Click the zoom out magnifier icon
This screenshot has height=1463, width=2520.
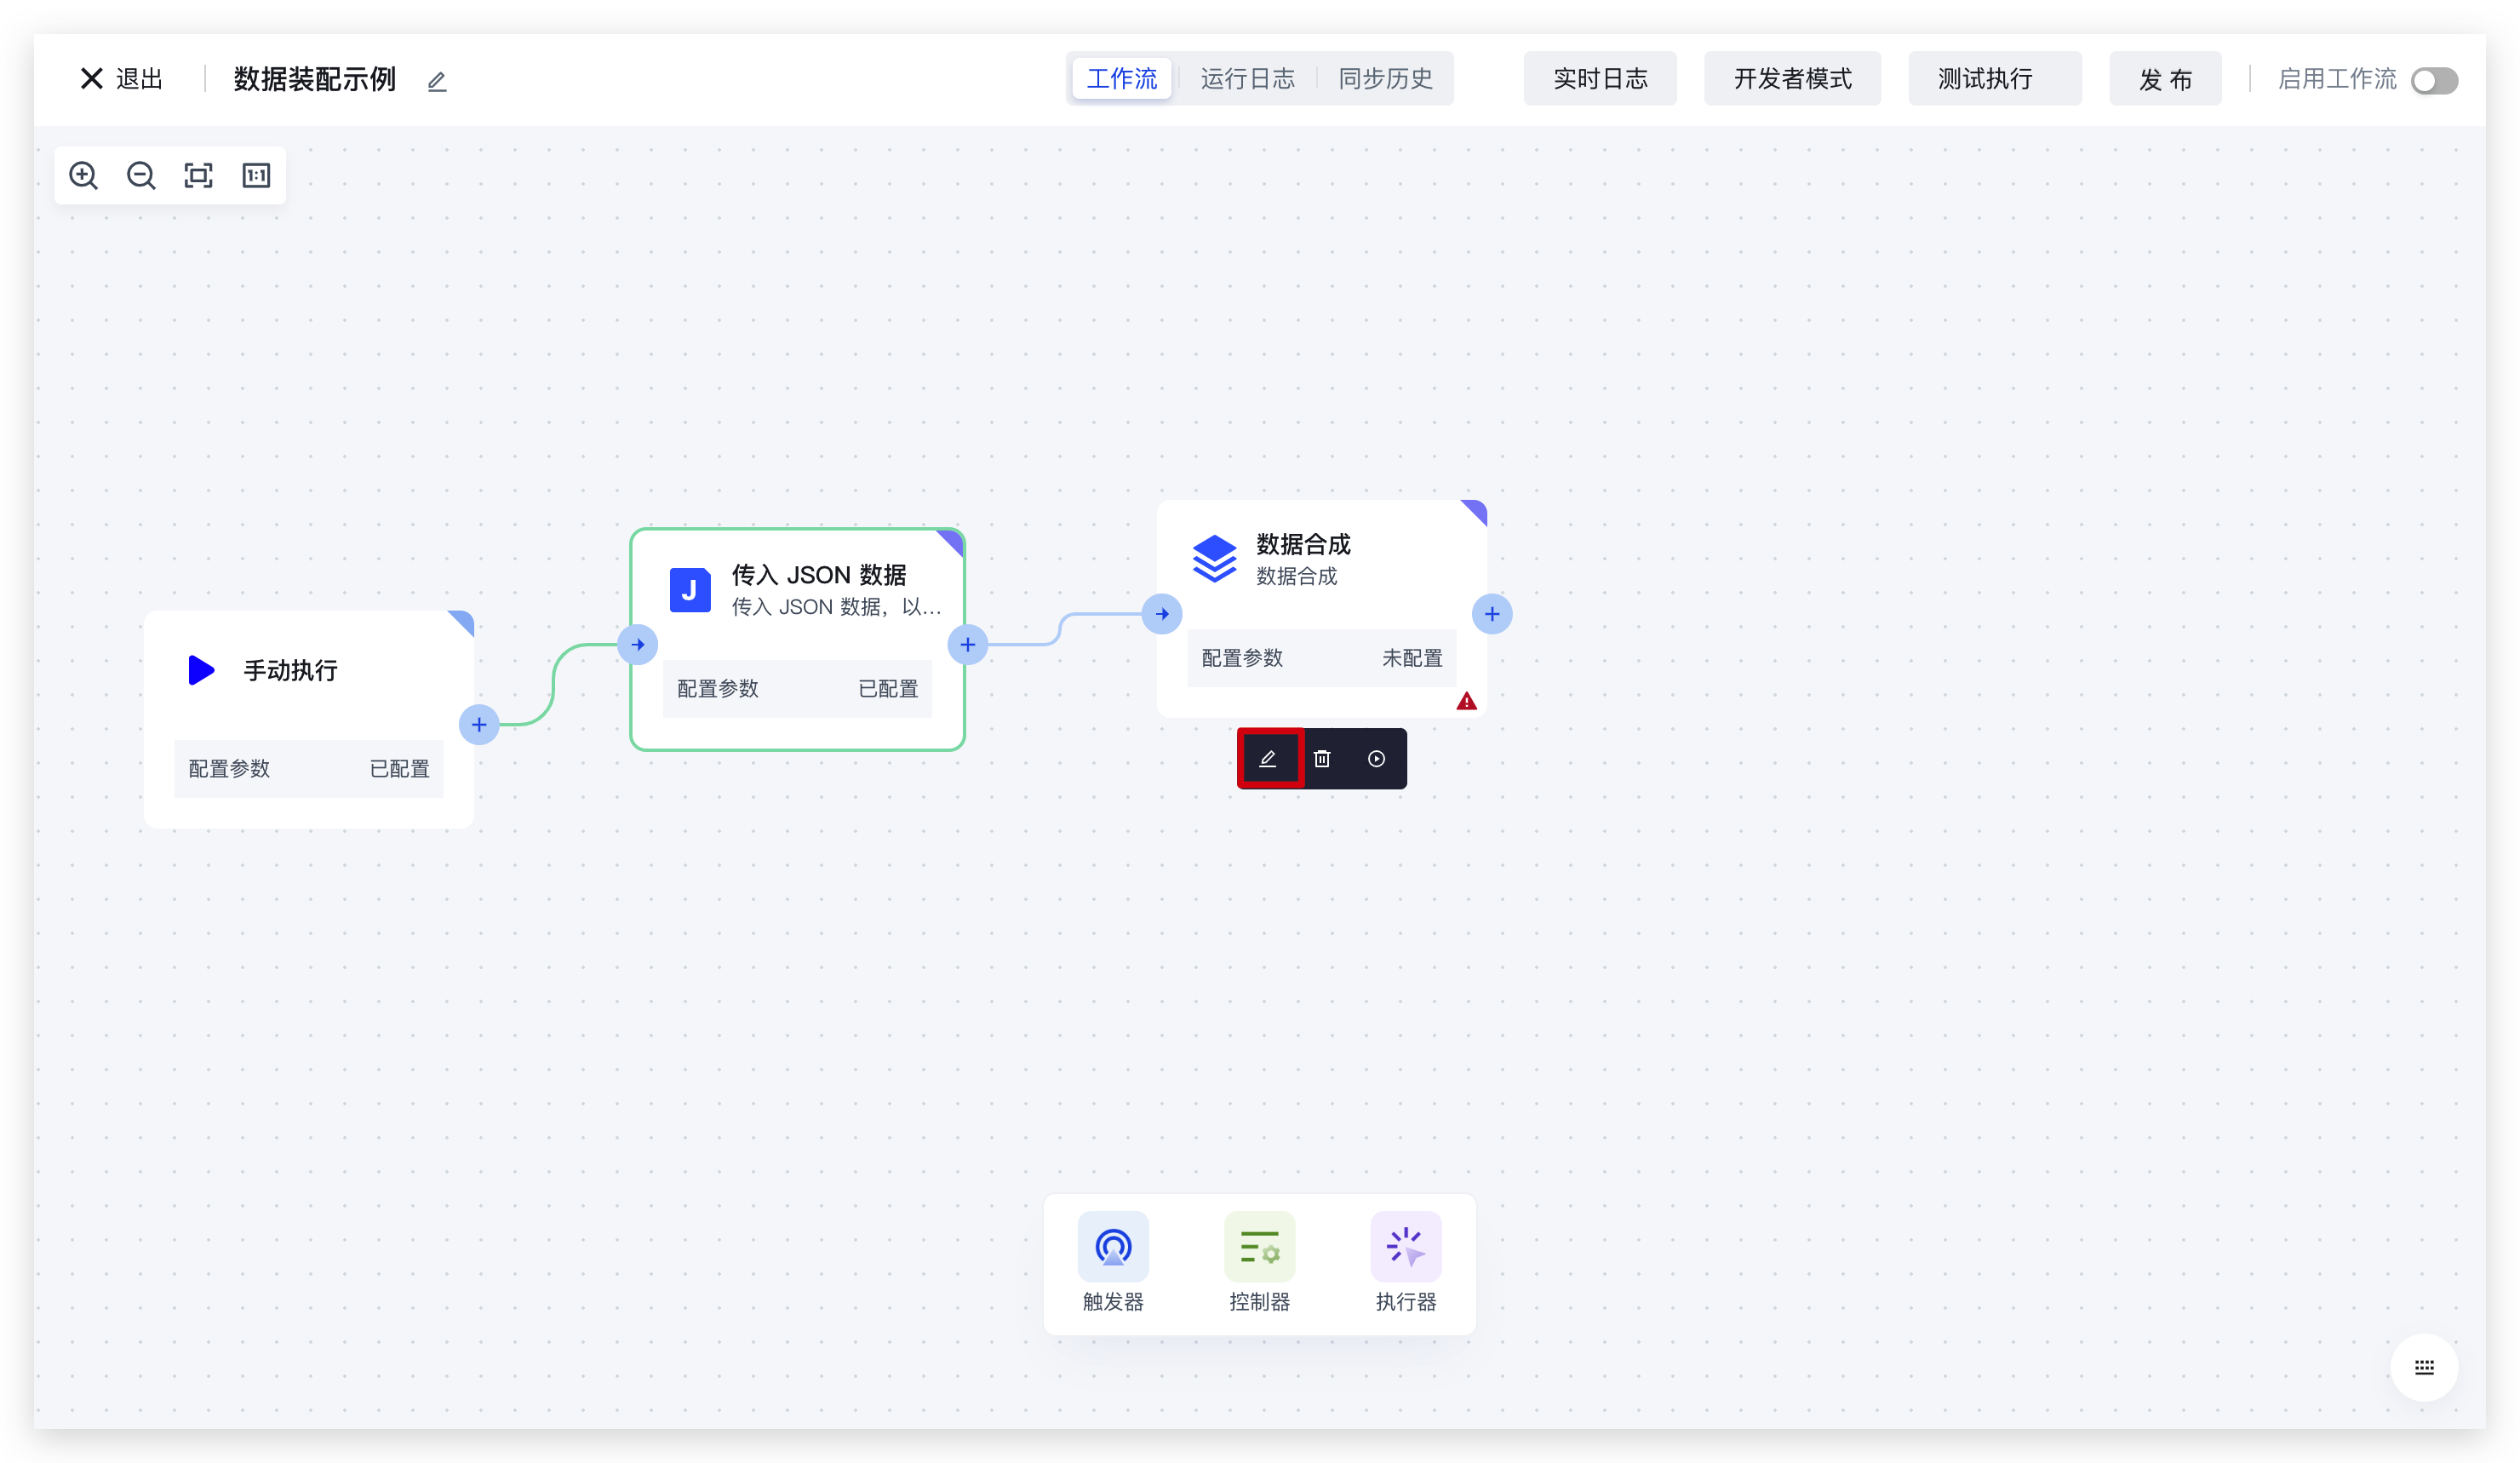pos(141,176)
